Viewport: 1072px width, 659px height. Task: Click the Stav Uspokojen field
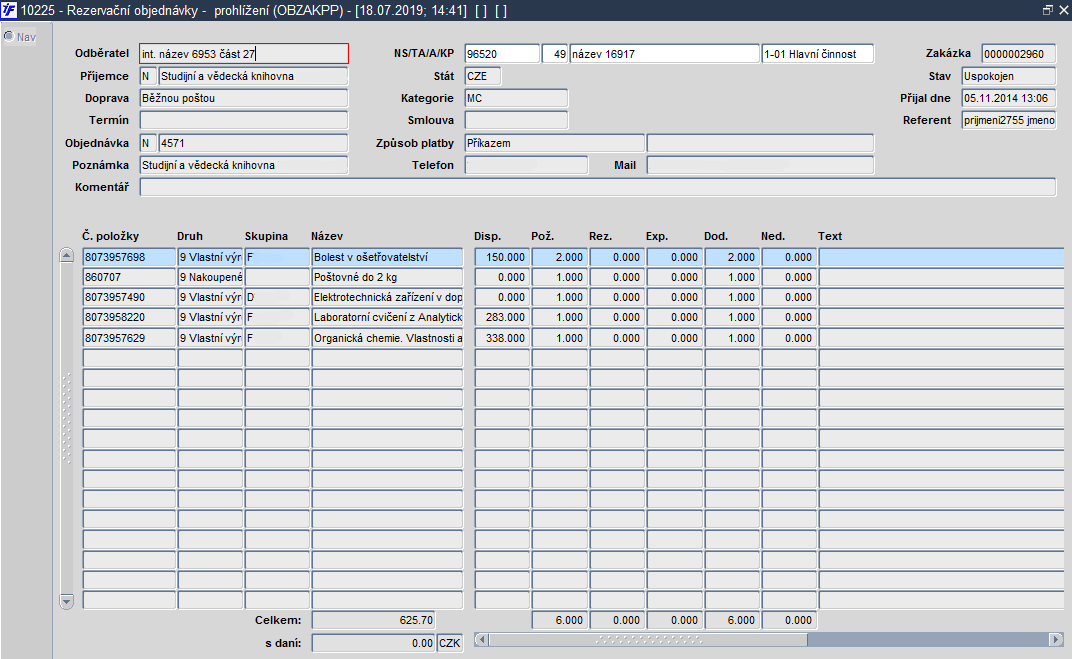pyautogui.click(x=1008, y=77)
